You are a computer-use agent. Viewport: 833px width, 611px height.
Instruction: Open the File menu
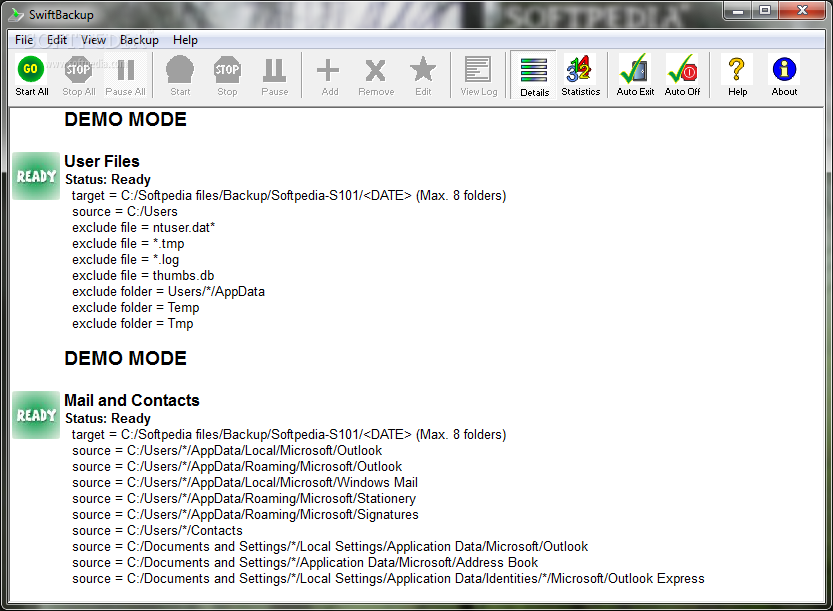tap(24, 40)
